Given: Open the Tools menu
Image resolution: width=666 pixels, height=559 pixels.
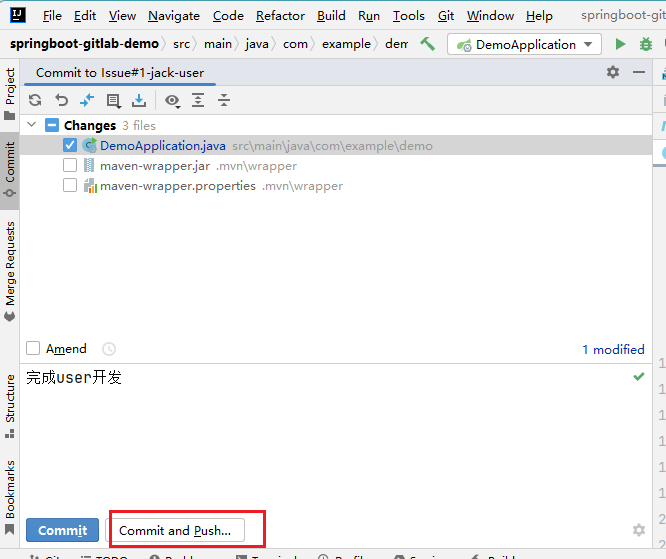Looking at the screenshot, I should pyautogui.click(x=409, y=16).
